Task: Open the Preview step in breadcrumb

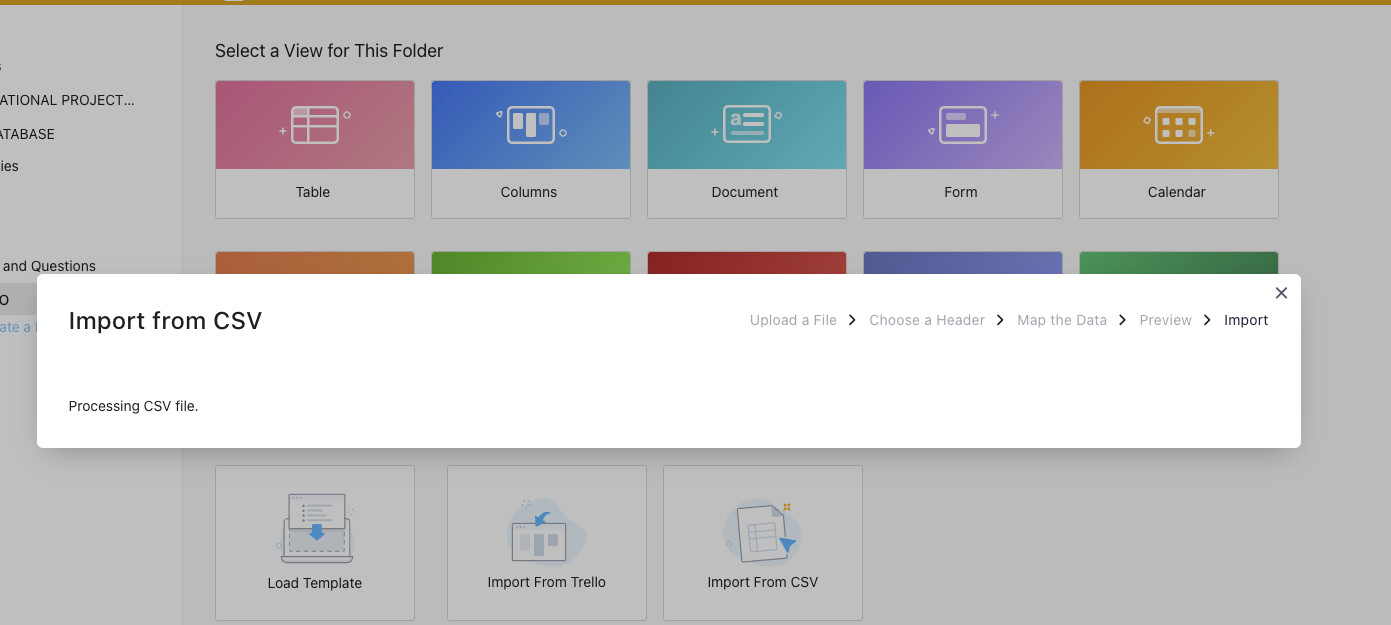Action: point(1166,320)
